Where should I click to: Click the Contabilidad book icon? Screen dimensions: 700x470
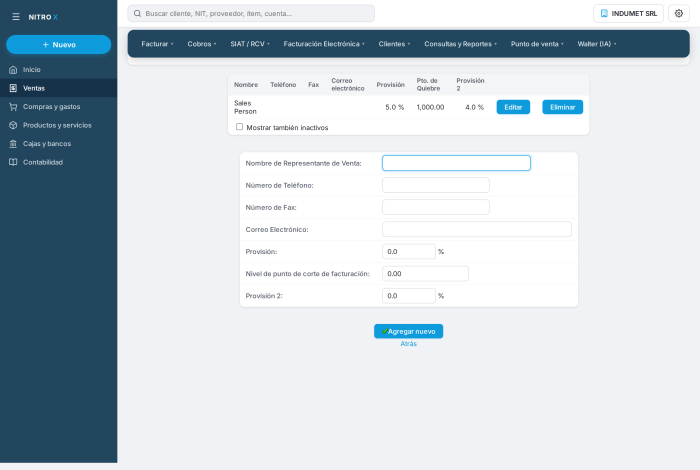(13, 162)
